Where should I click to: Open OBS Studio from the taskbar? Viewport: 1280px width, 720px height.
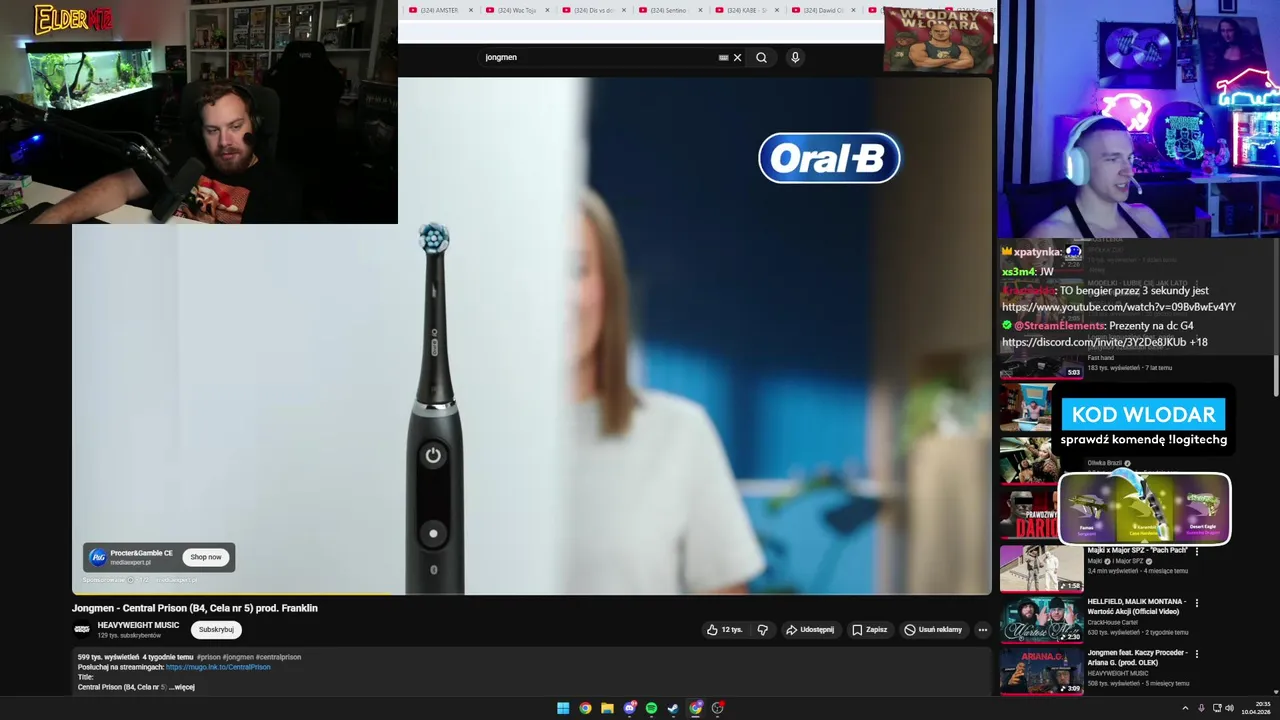point(718,708)
